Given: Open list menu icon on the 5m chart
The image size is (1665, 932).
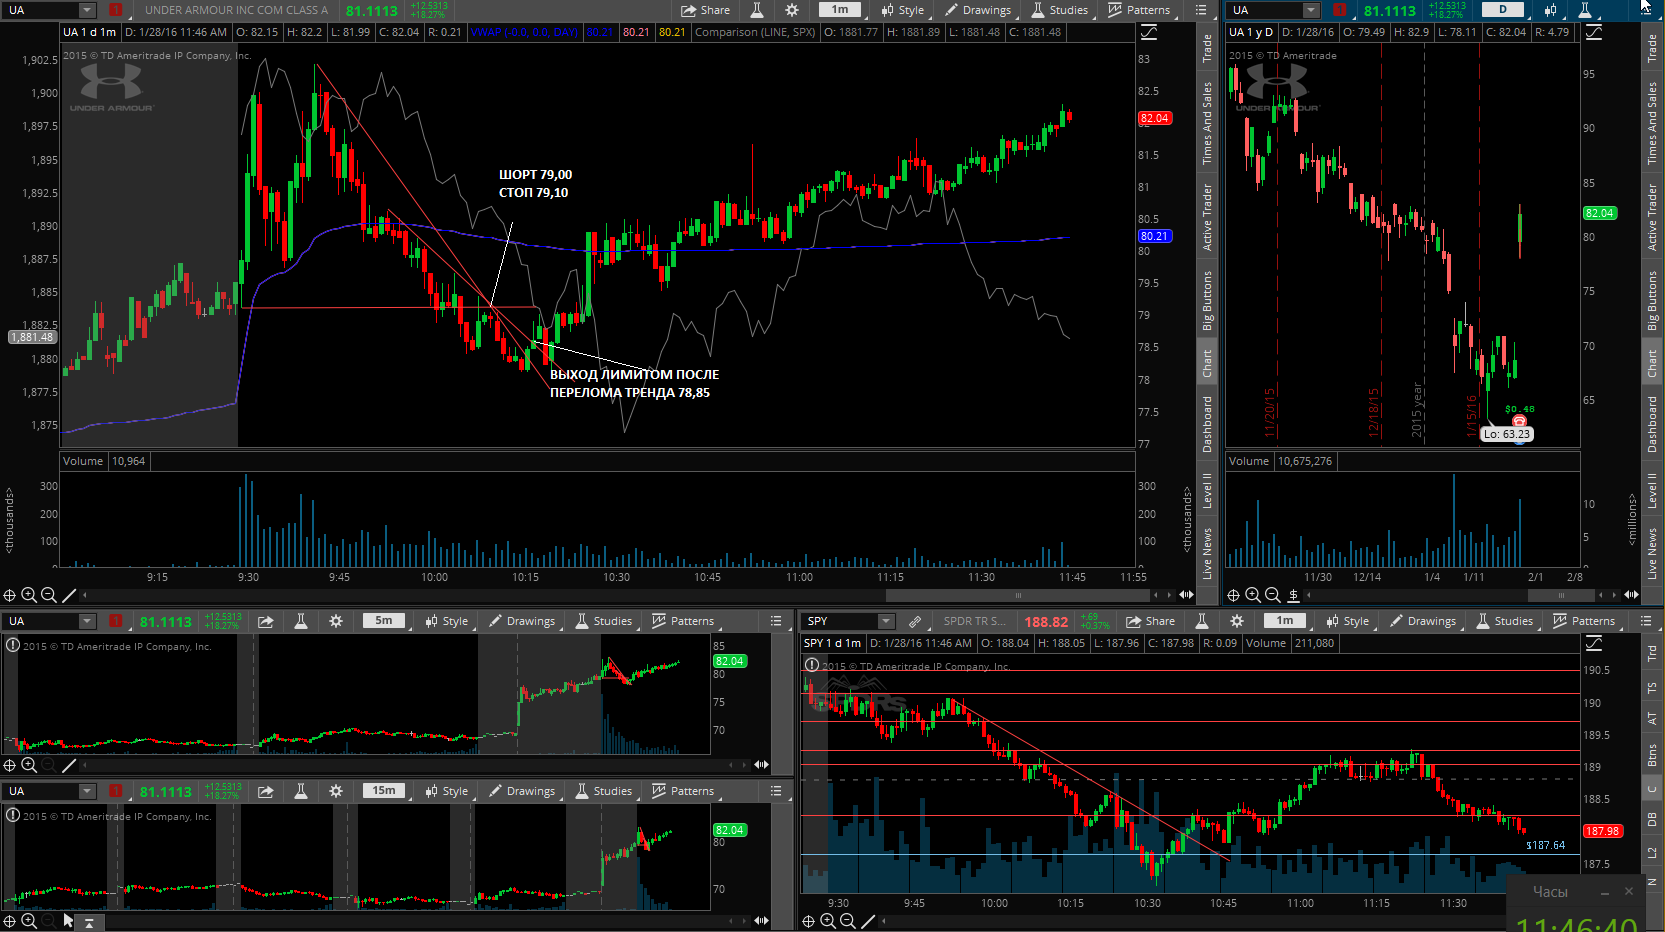Looking at the screenshot, I should (x=776, y=621).
